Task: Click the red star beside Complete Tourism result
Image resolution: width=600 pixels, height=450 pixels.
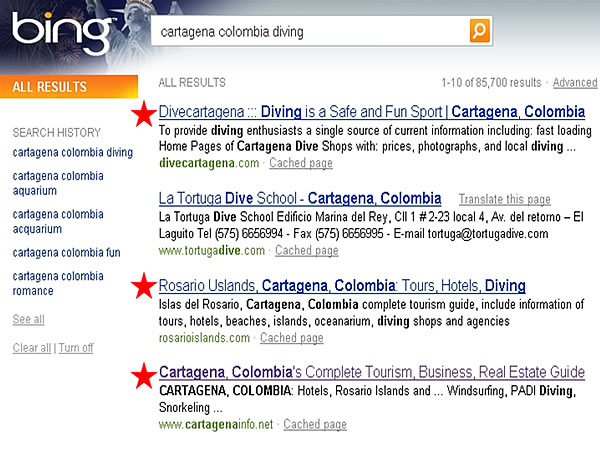Action: [x=145, y=374]
